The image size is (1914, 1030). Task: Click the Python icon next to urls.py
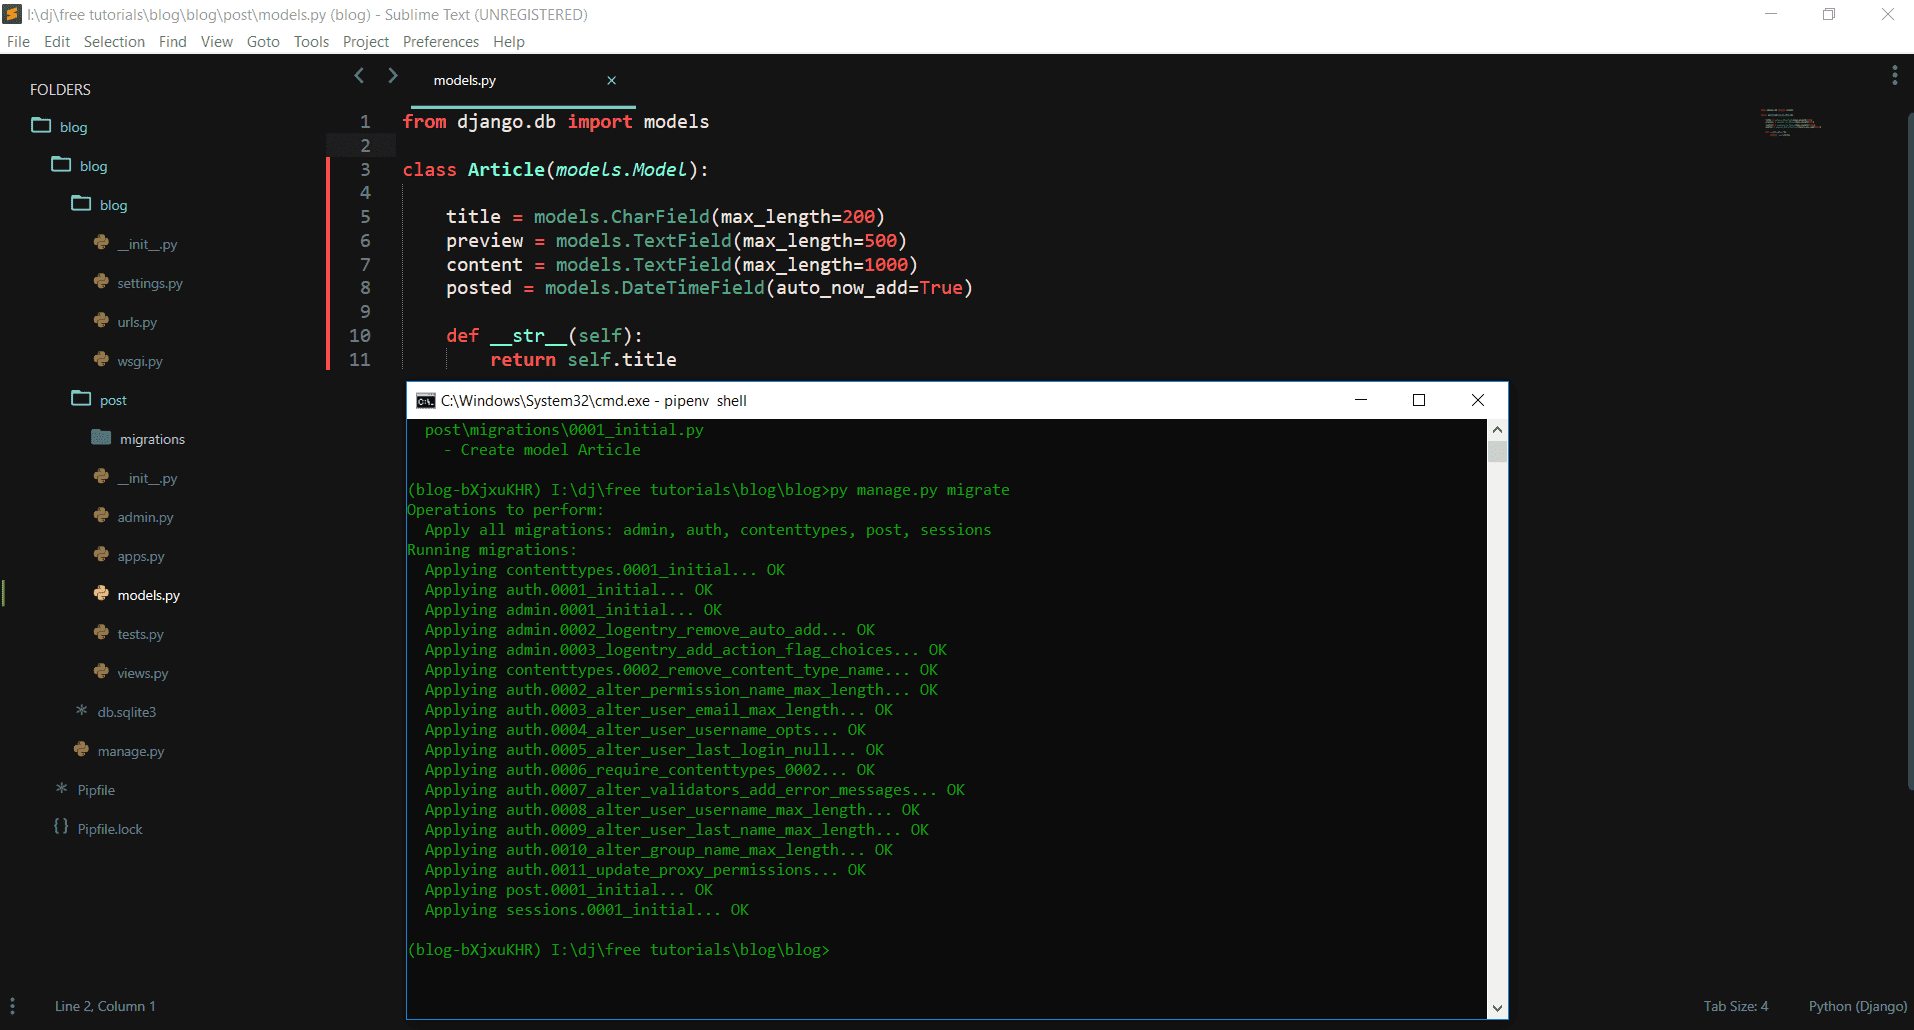(x=101, y=321)
